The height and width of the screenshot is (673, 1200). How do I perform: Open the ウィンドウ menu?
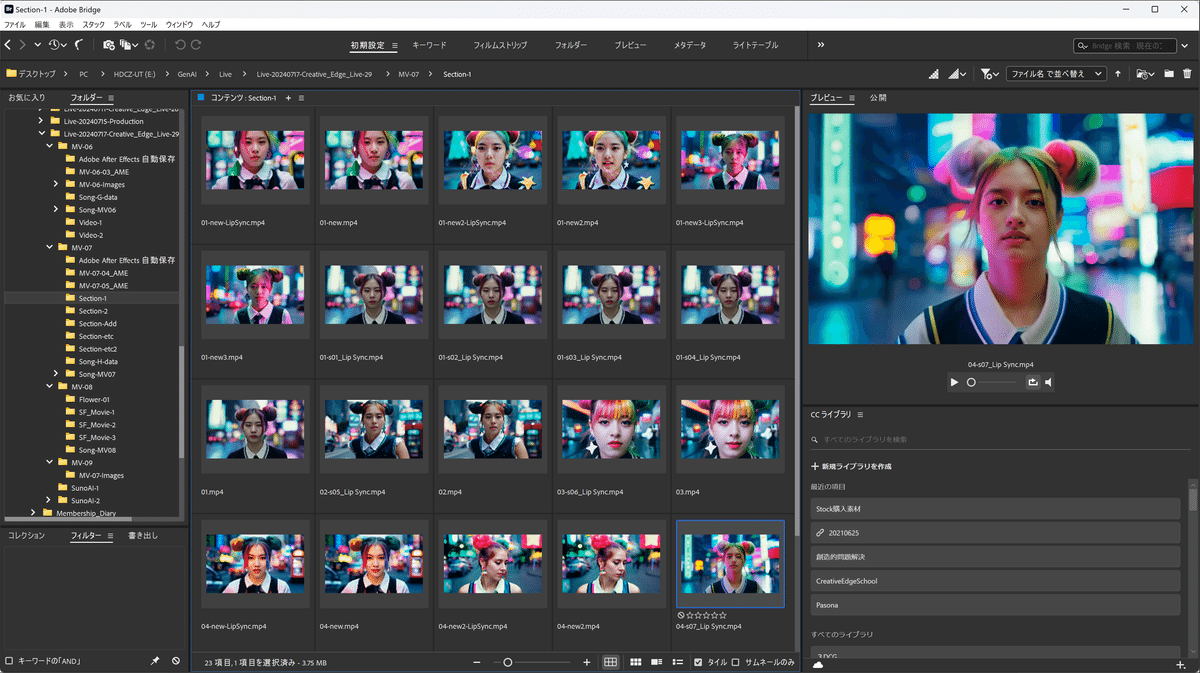[179, 23]
